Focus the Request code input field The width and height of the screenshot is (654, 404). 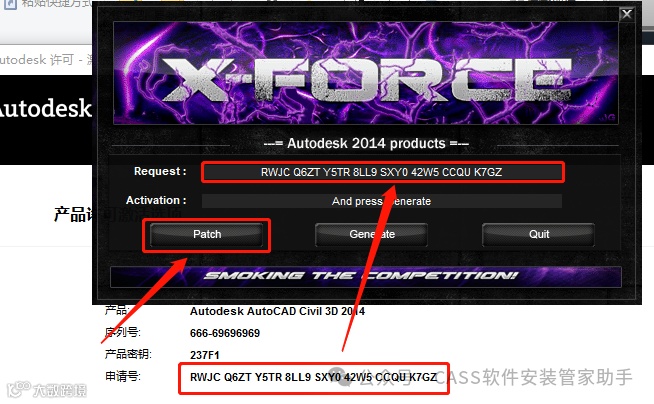pos(382,172)
